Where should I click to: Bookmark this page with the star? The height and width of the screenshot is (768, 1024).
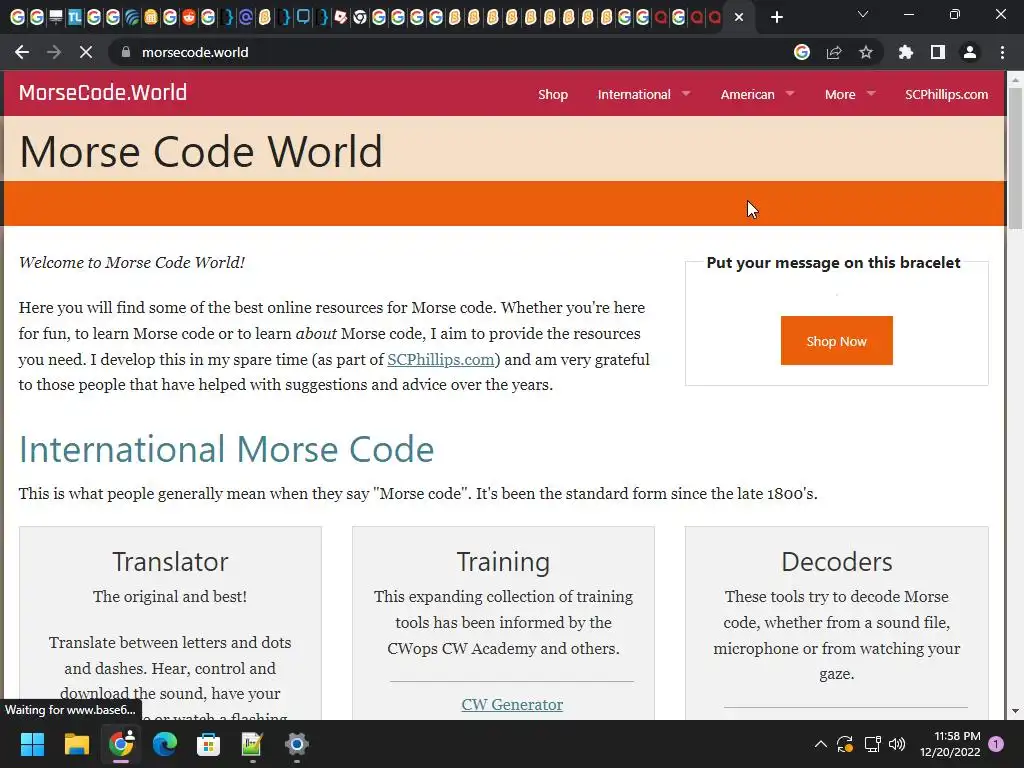[x=866, y=52]
